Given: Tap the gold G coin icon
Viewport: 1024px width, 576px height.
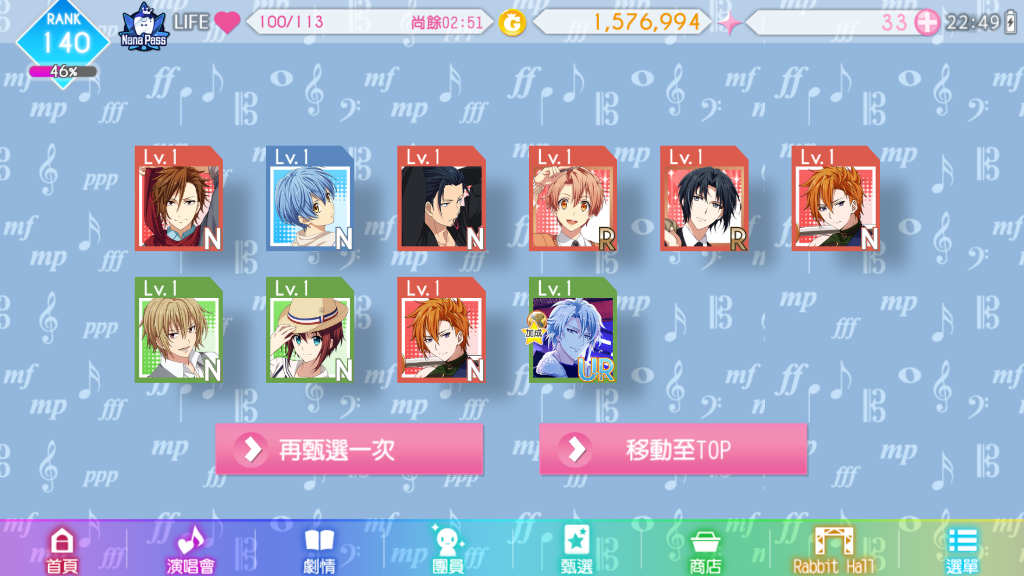Looking at the screenshot, I should (513, 24).
